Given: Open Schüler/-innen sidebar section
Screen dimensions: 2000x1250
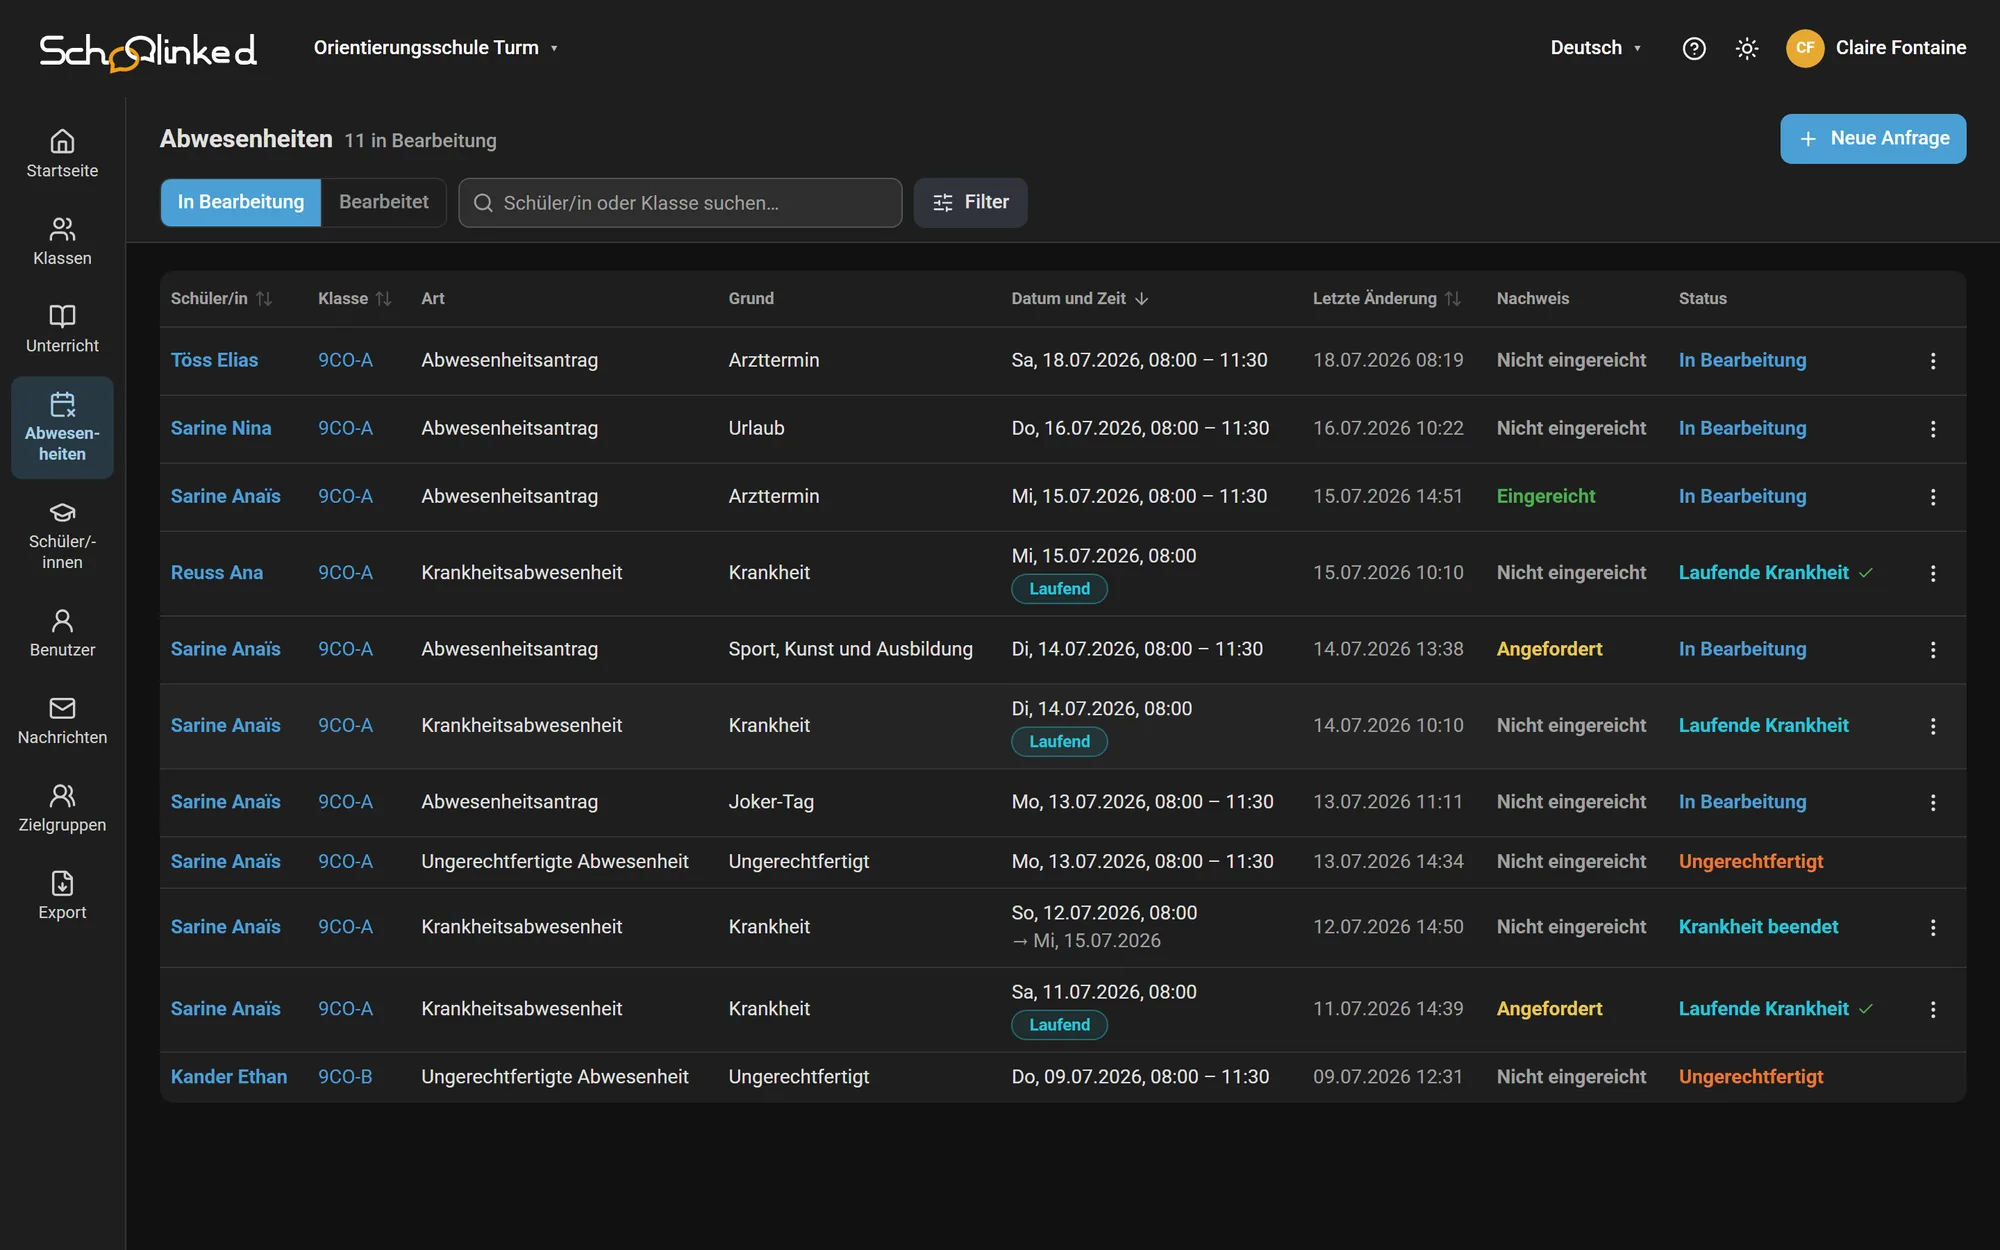Looking at the screenshot, I should (62, 536).
